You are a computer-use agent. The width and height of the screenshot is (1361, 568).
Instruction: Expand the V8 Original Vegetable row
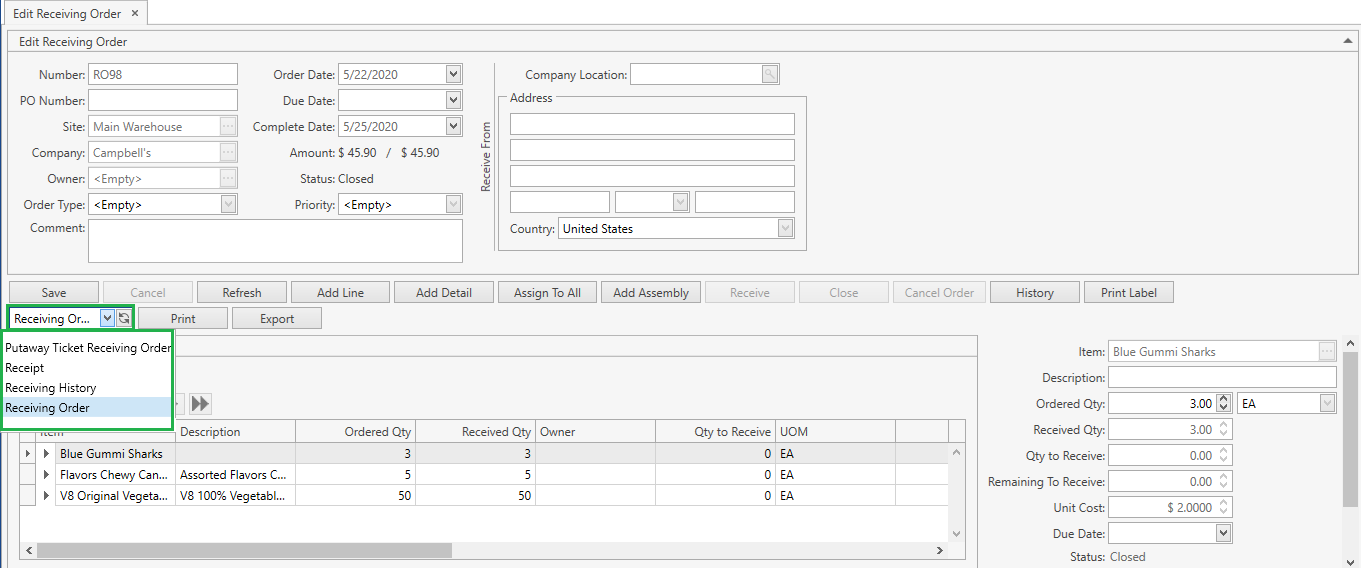[x=46, y=496]
